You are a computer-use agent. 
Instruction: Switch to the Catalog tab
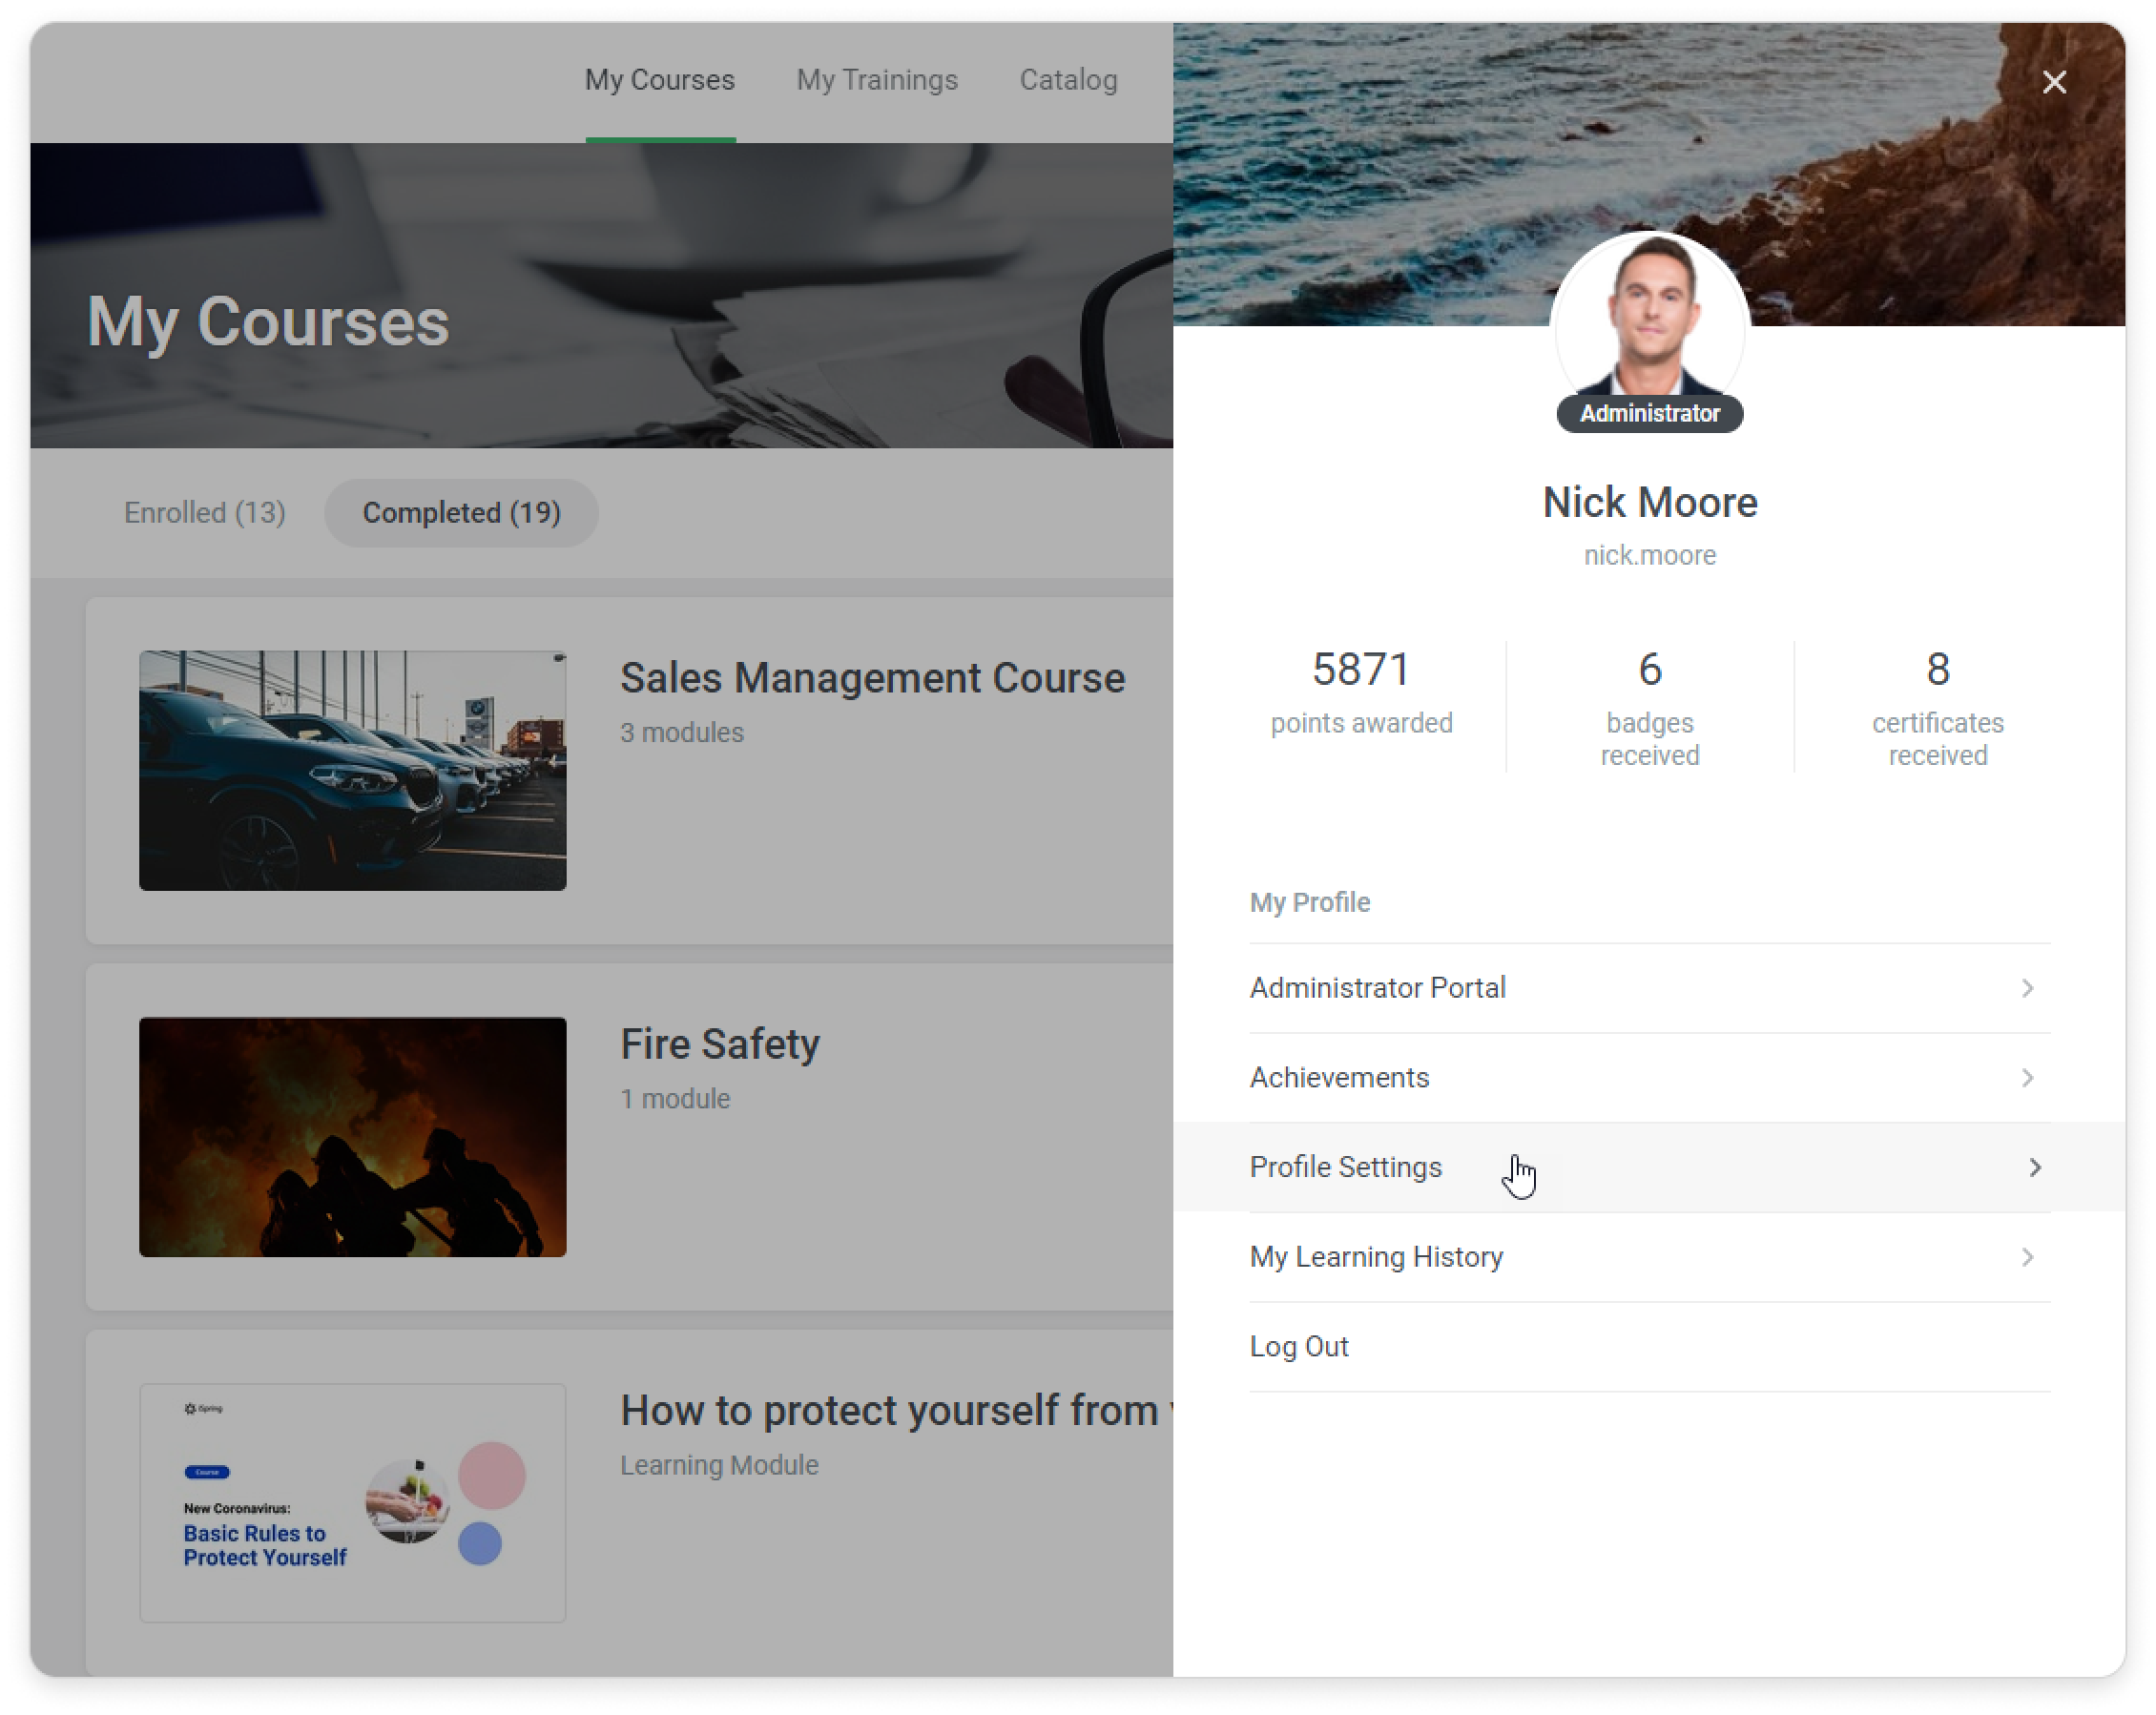point(1068,80)
